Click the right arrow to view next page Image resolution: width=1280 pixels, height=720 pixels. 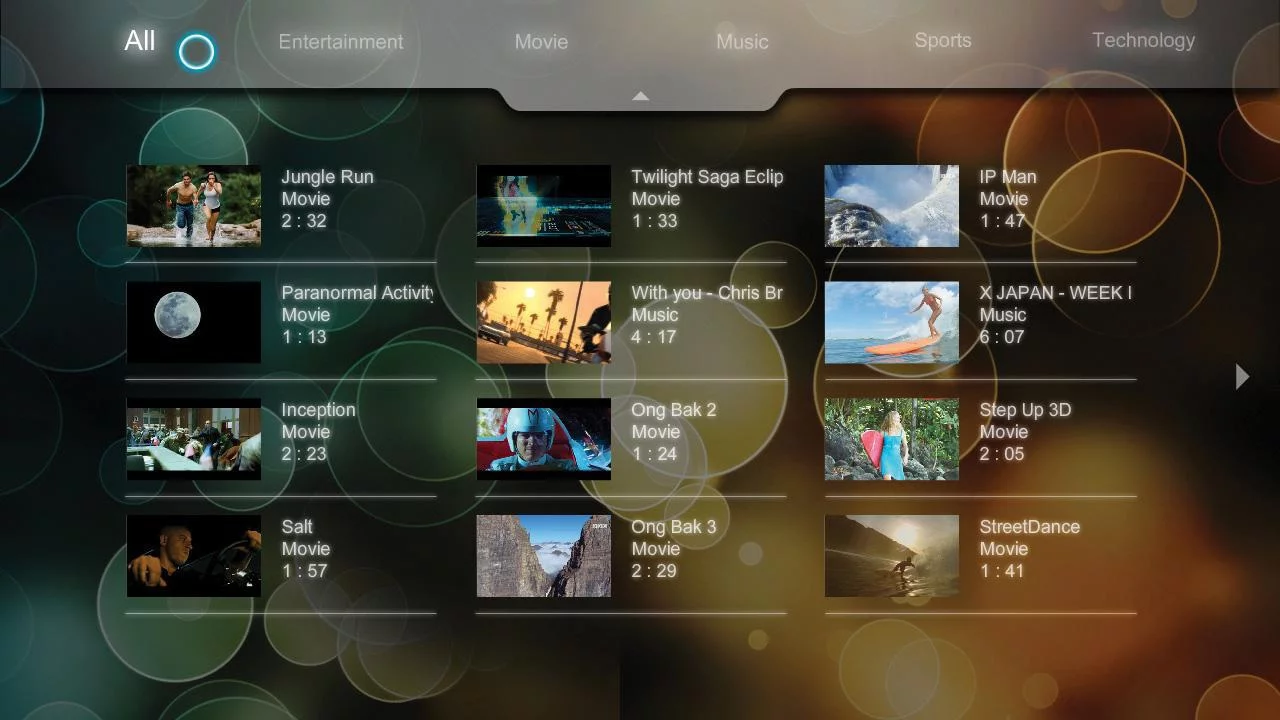1242,377
